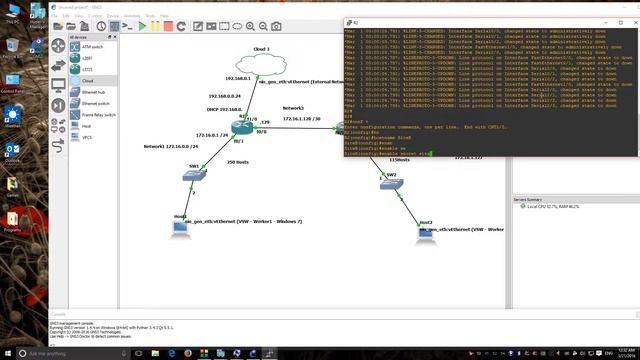Click the Zoom out magnifier icon
640x360 pixels.
tap(263, 27)
